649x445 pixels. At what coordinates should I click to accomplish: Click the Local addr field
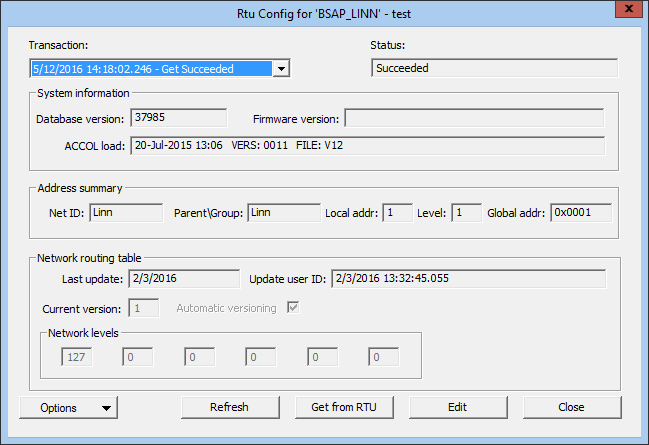[397, 213]
